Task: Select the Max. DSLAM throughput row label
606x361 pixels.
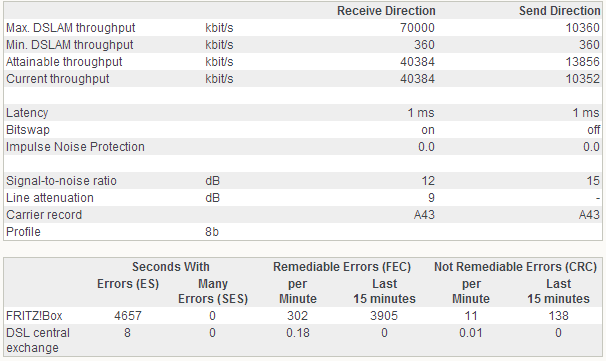Action: click(x=71, y=28)
